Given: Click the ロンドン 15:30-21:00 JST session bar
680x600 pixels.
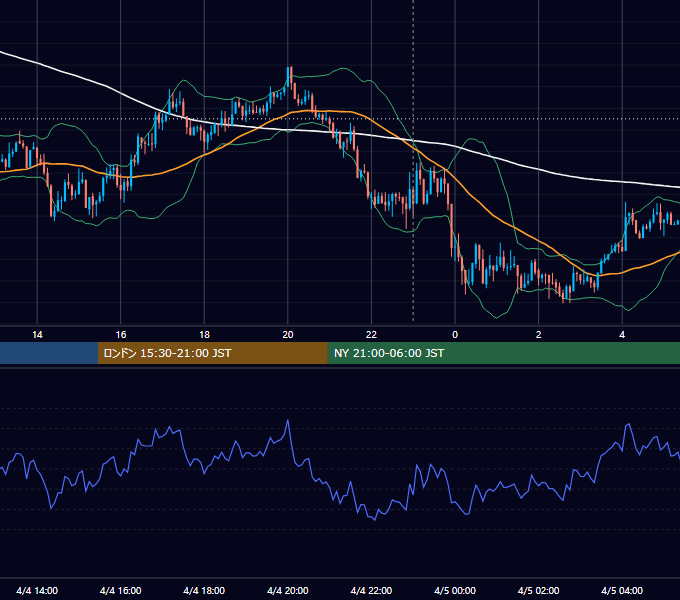Looking at the screenshot, I should [212, 353].
